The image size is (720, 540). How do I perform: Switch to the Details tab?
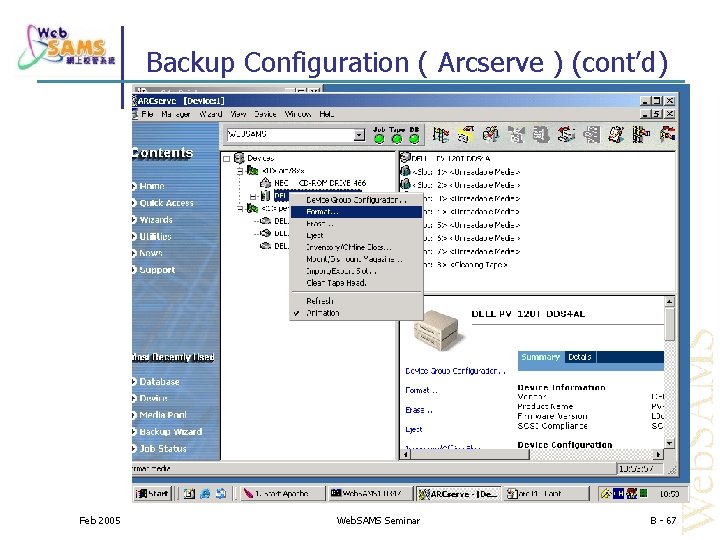point(579,357)
